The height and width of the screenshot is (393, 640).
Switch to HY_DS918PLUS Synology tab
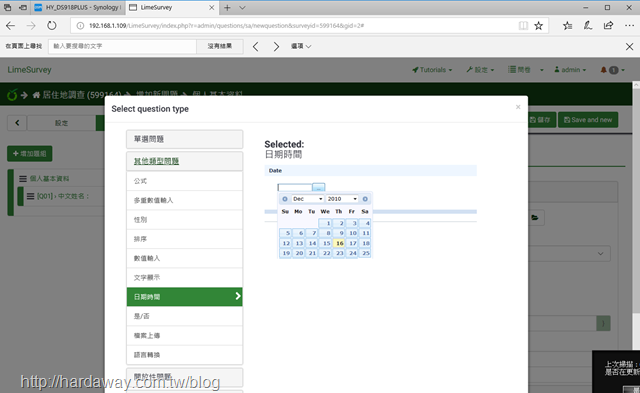click(78, 7)
